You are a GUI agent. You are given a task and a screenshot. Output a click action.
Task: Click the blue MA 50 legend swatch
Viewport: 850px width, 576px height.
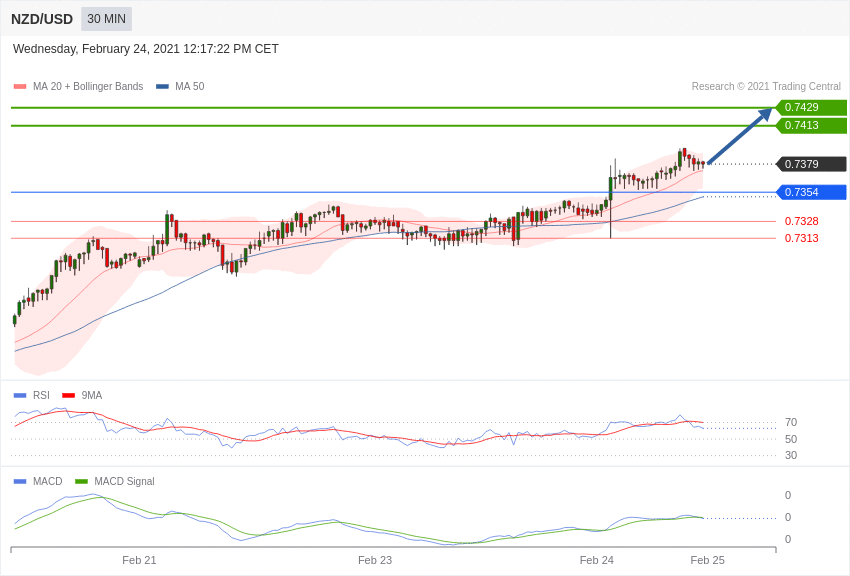[x=162, y=87]
